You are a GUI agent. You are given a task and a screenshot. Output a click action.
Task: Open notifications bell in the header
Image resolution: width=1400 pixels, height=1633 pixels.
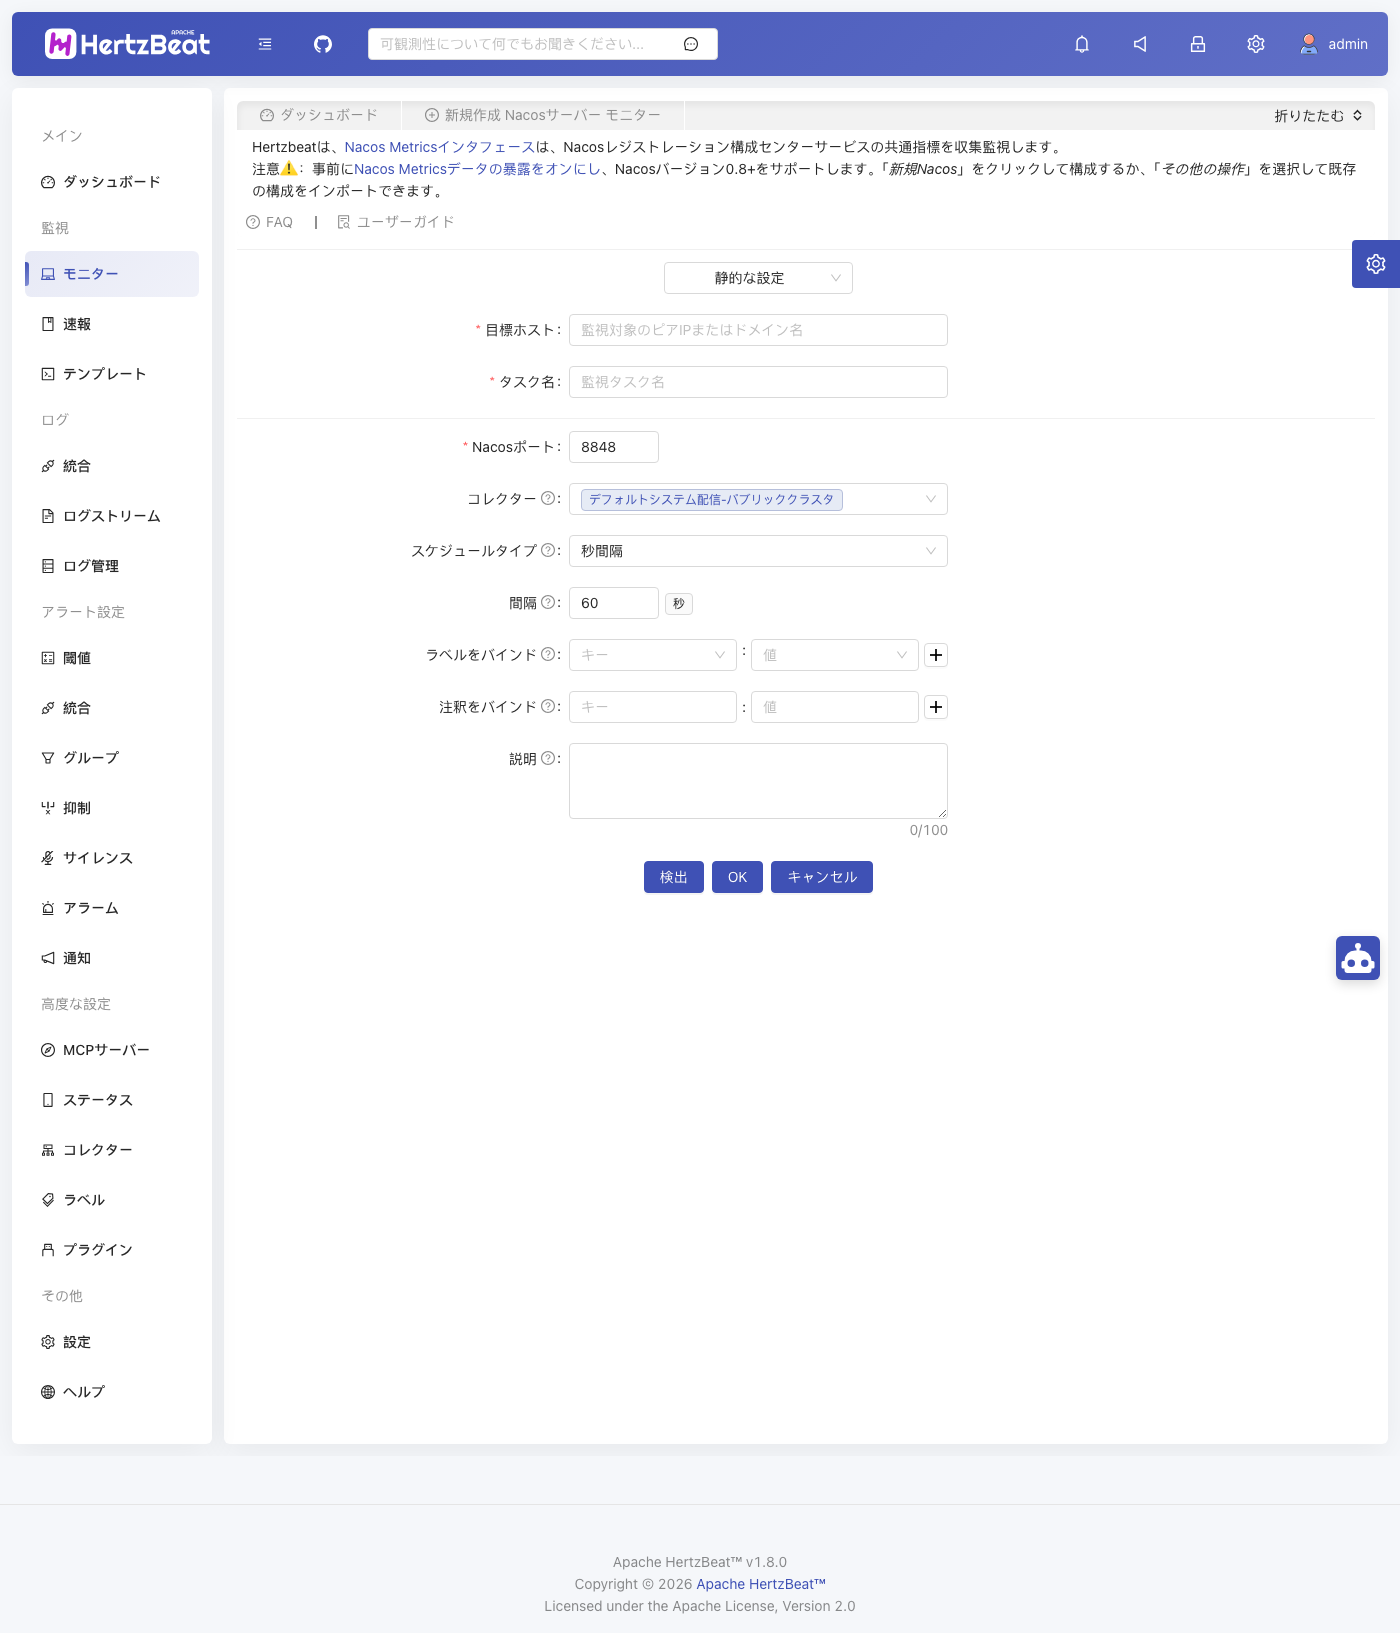1082,44
